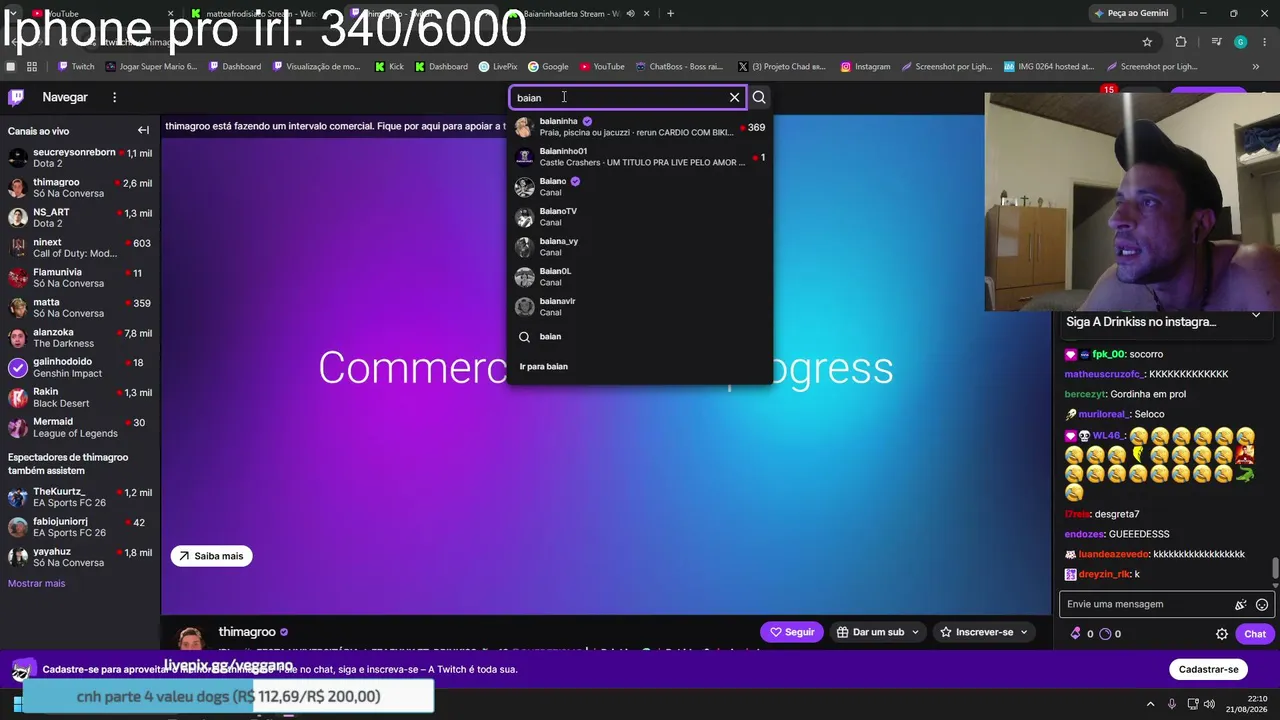Click the Seguir follow button

pos(792,632)
